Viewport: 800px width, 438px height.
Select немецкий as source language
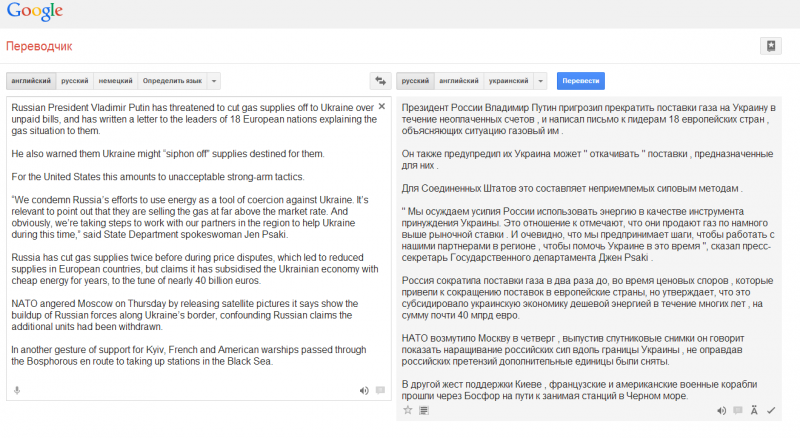115,81
